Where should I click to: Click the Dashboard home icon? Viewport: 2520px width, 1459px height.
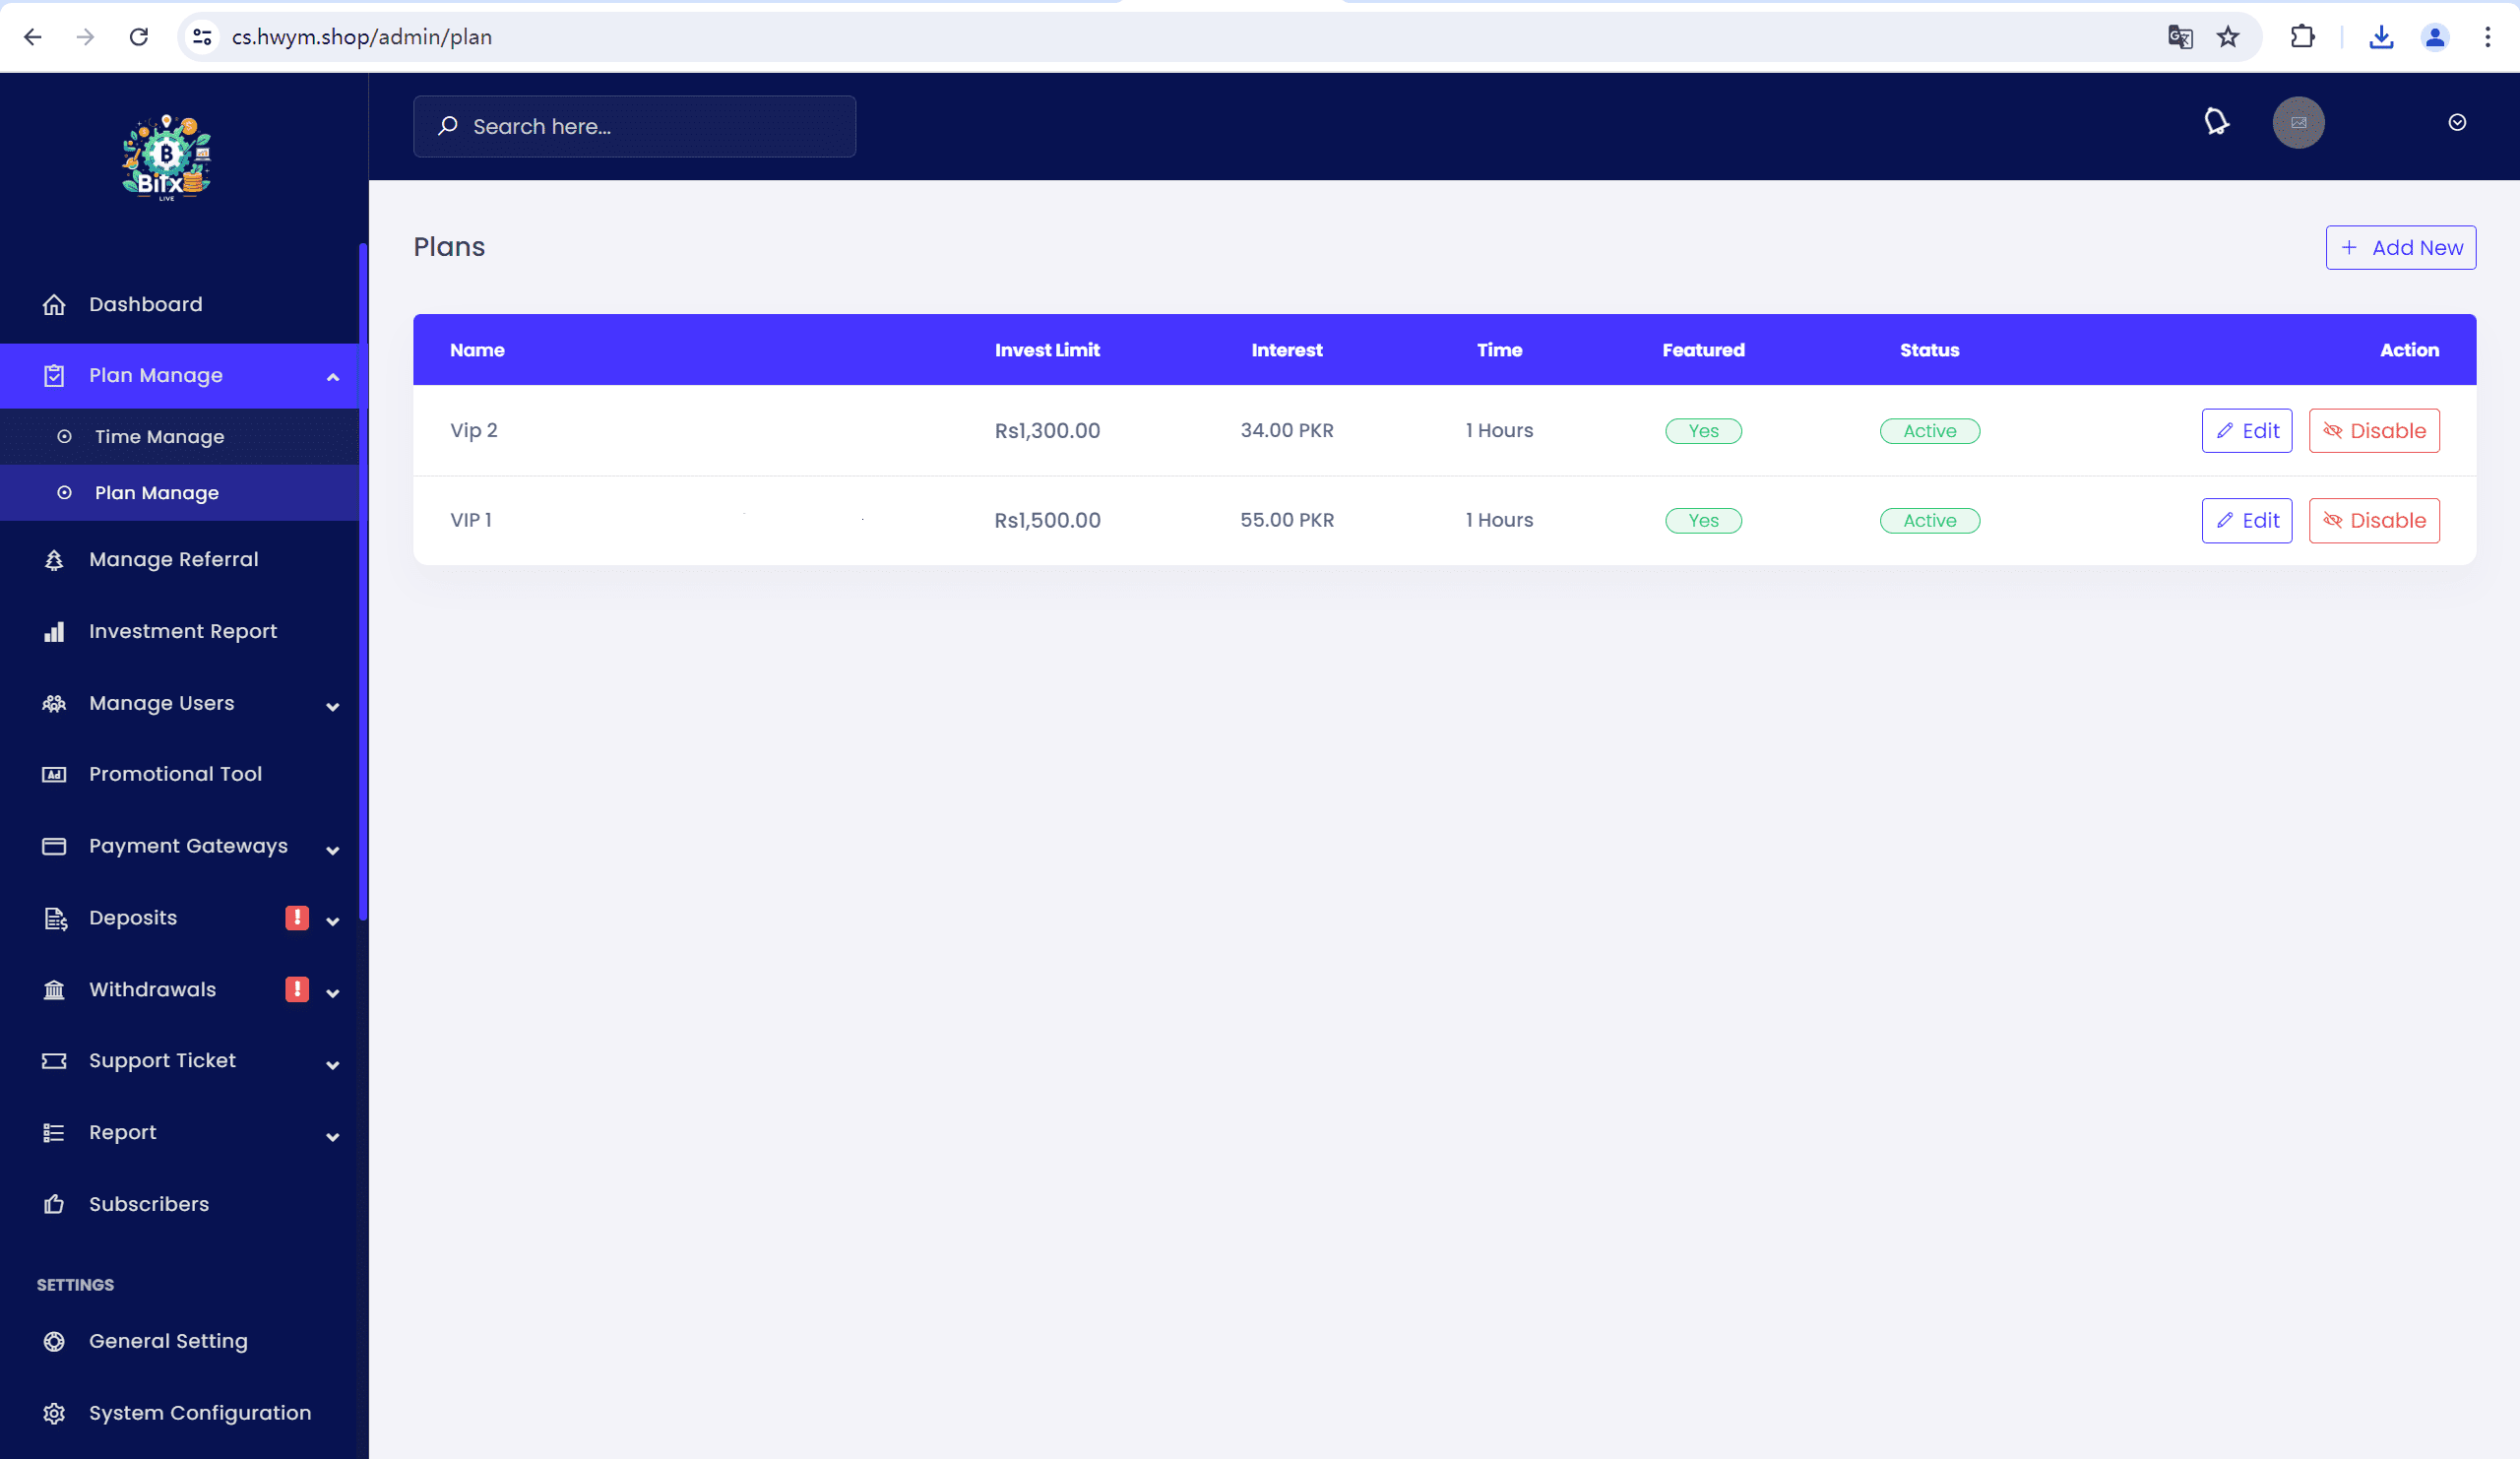pyautogui.click(x=54, y=304)
